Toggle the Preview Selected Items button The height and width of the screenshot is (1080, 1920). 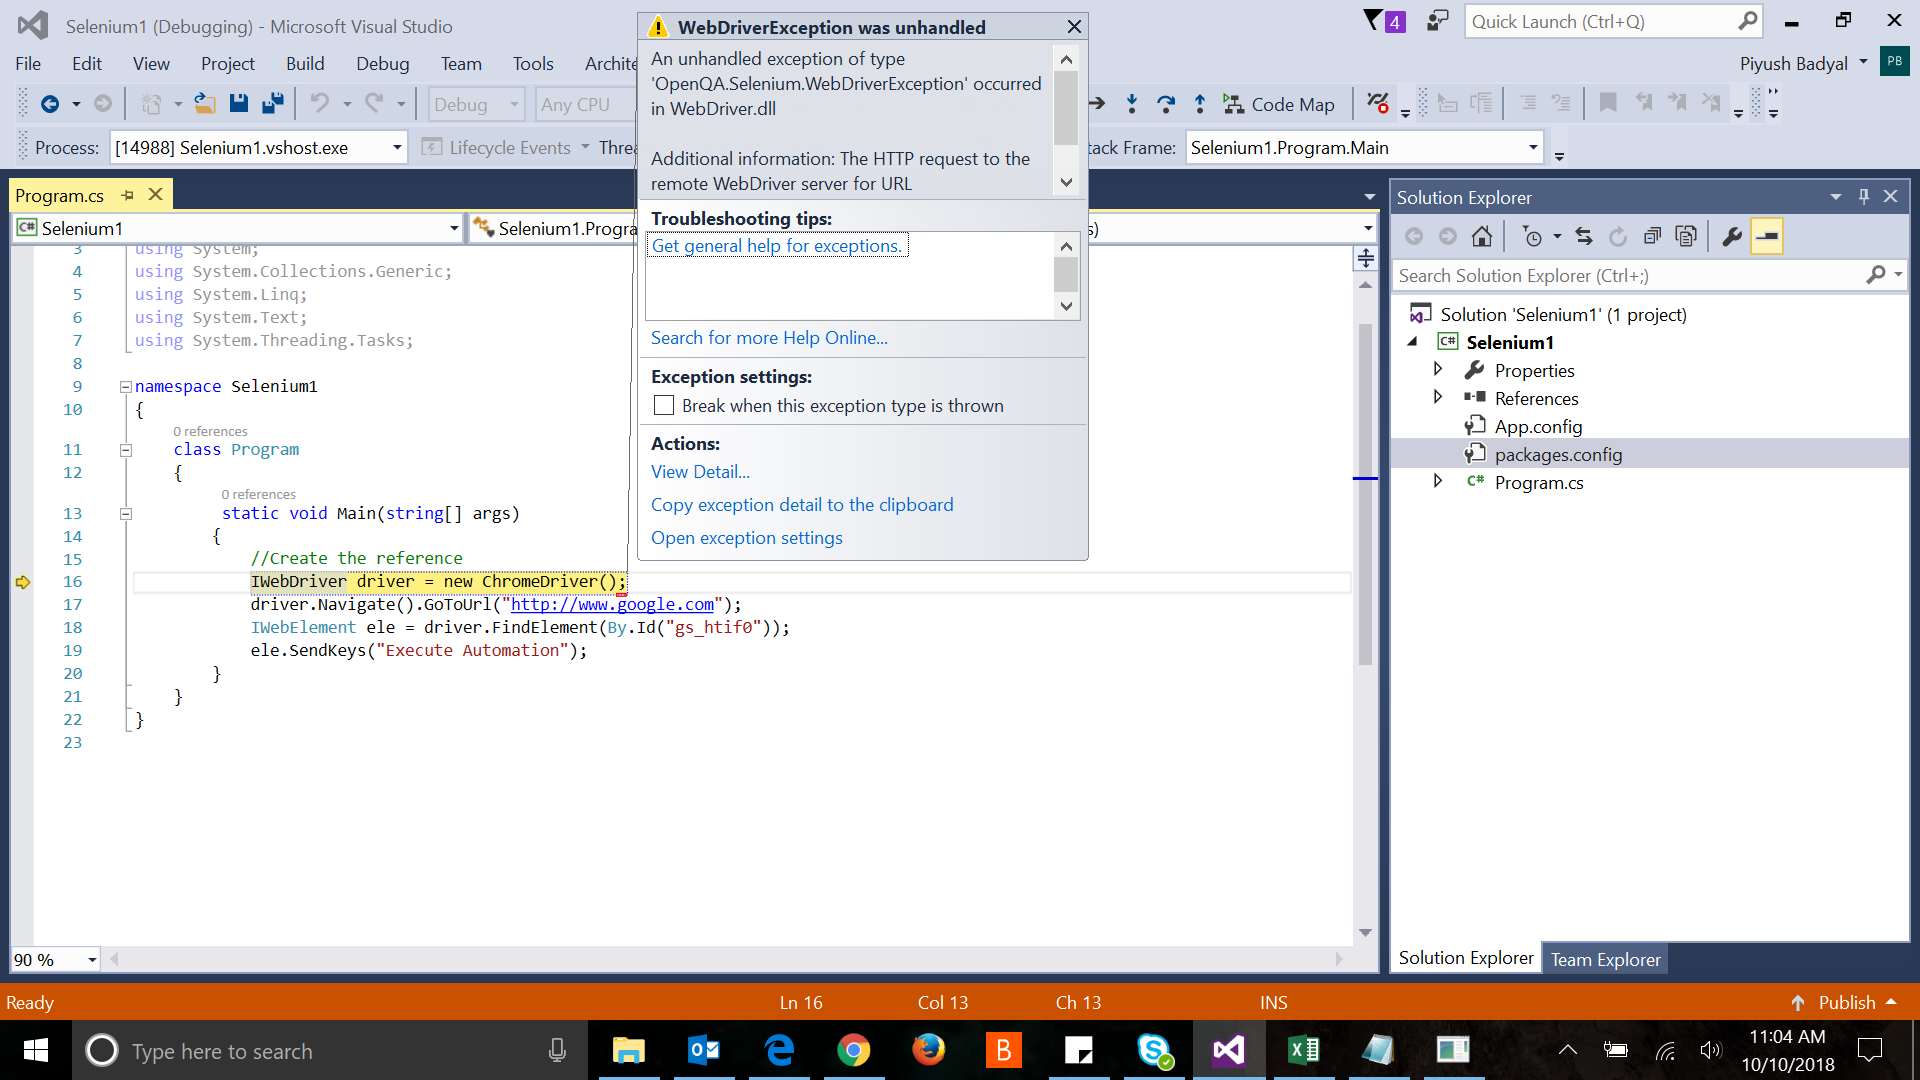point(1766,236)
